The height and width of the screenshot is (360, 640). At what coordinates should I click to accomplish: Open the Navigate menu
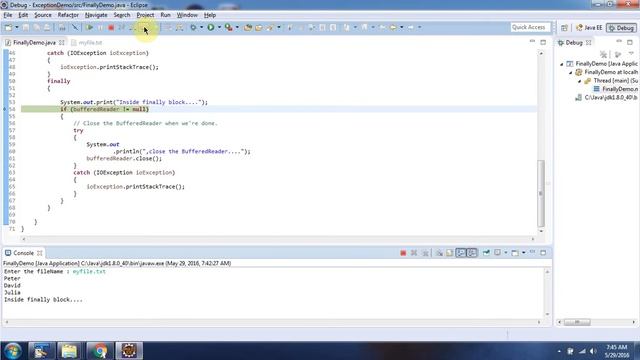click(x=96, y=15)
